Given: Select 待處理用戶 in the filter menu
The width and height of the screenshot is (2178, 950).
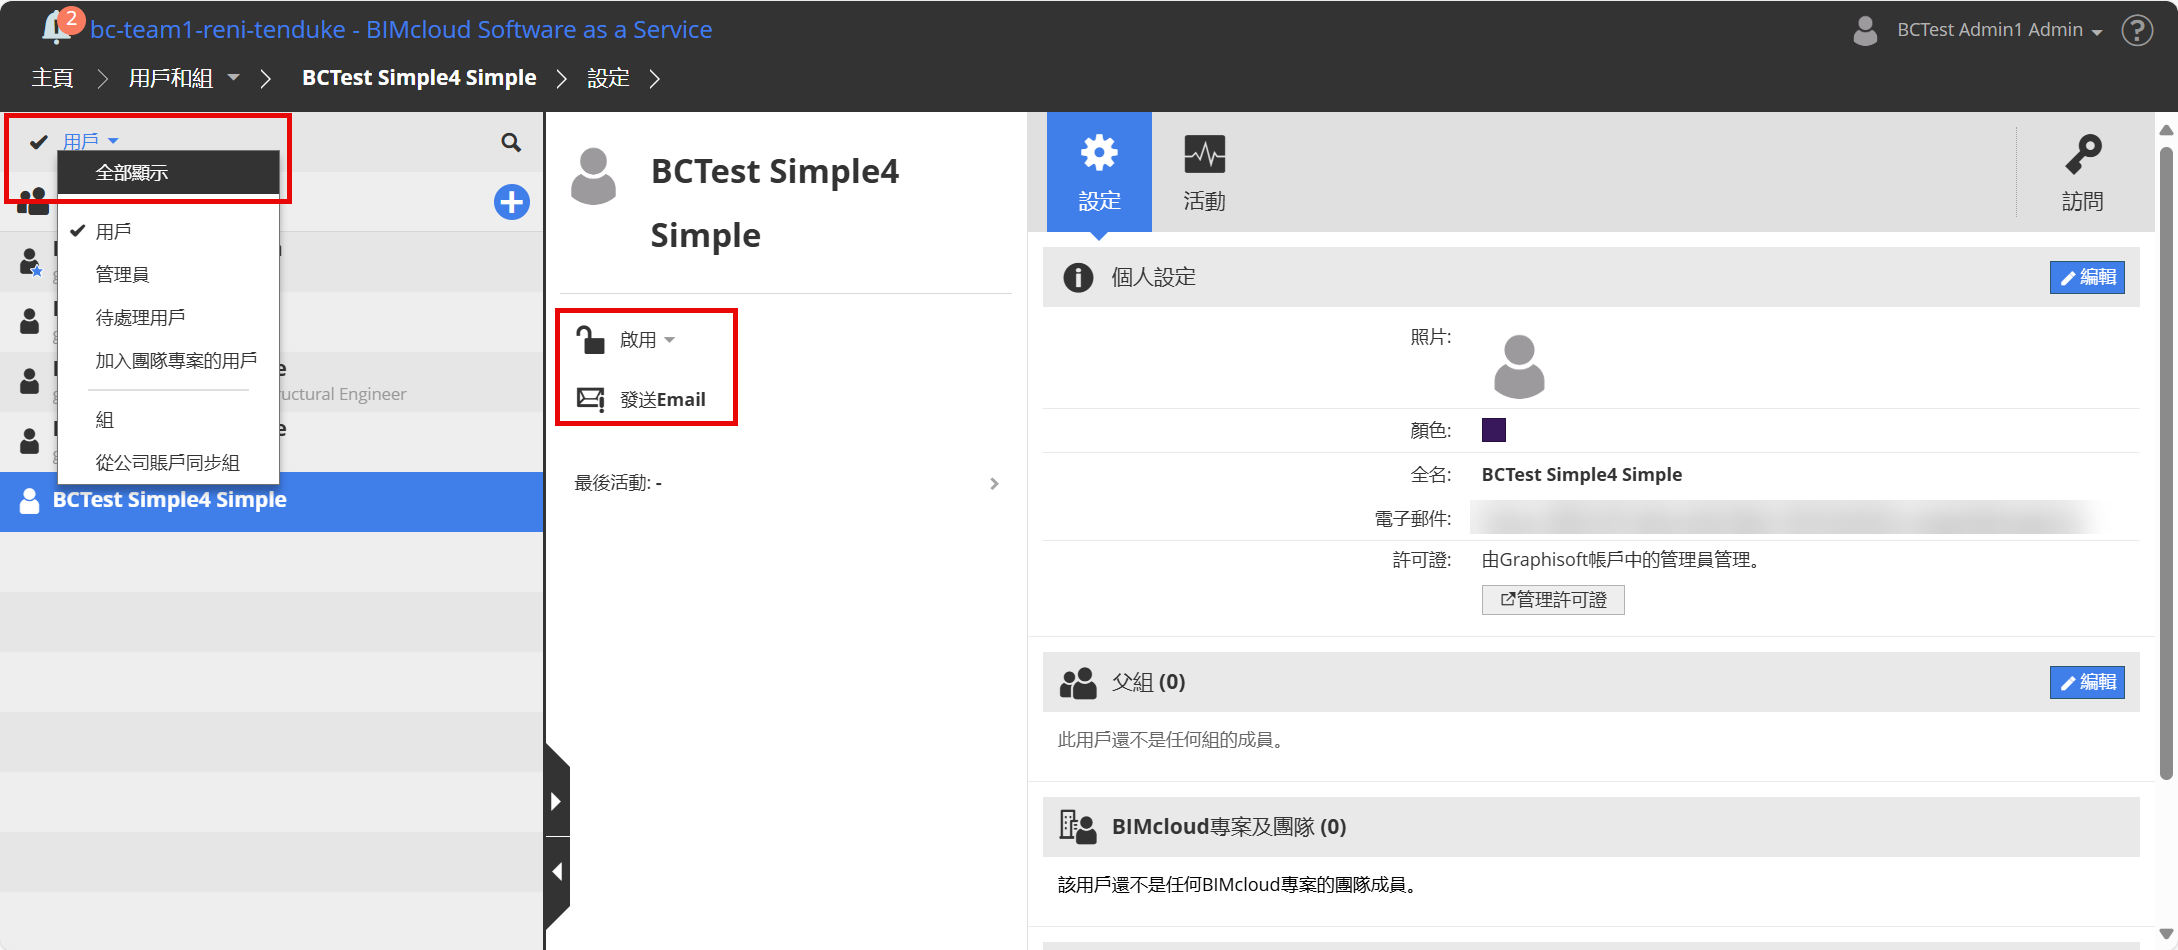Looking at the screenshot, I should [168, 318].
